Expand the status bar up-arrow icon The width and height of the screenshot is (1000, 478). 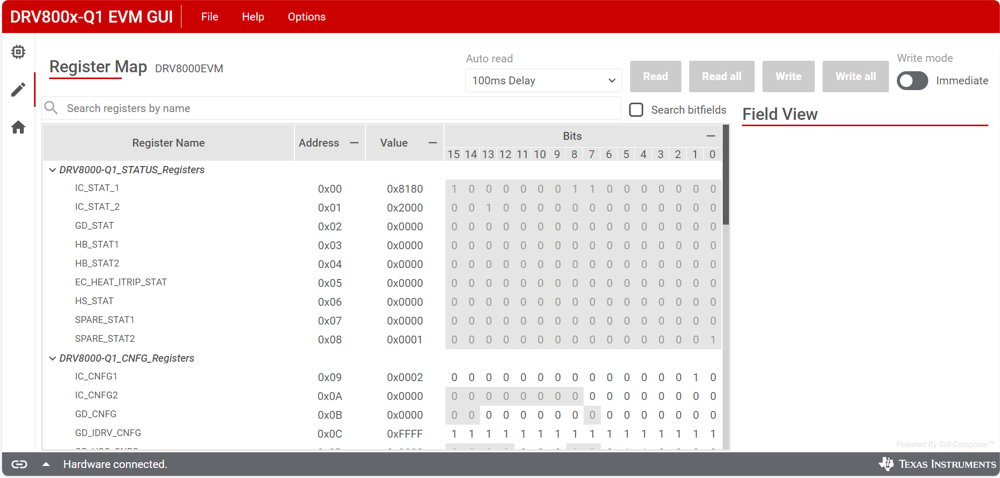pyautogui.click(x=46, y=464)
